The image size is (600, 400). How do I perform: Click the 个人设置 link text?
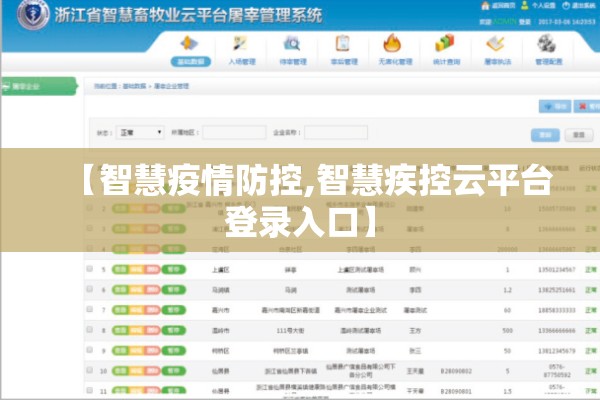[543, 6]
